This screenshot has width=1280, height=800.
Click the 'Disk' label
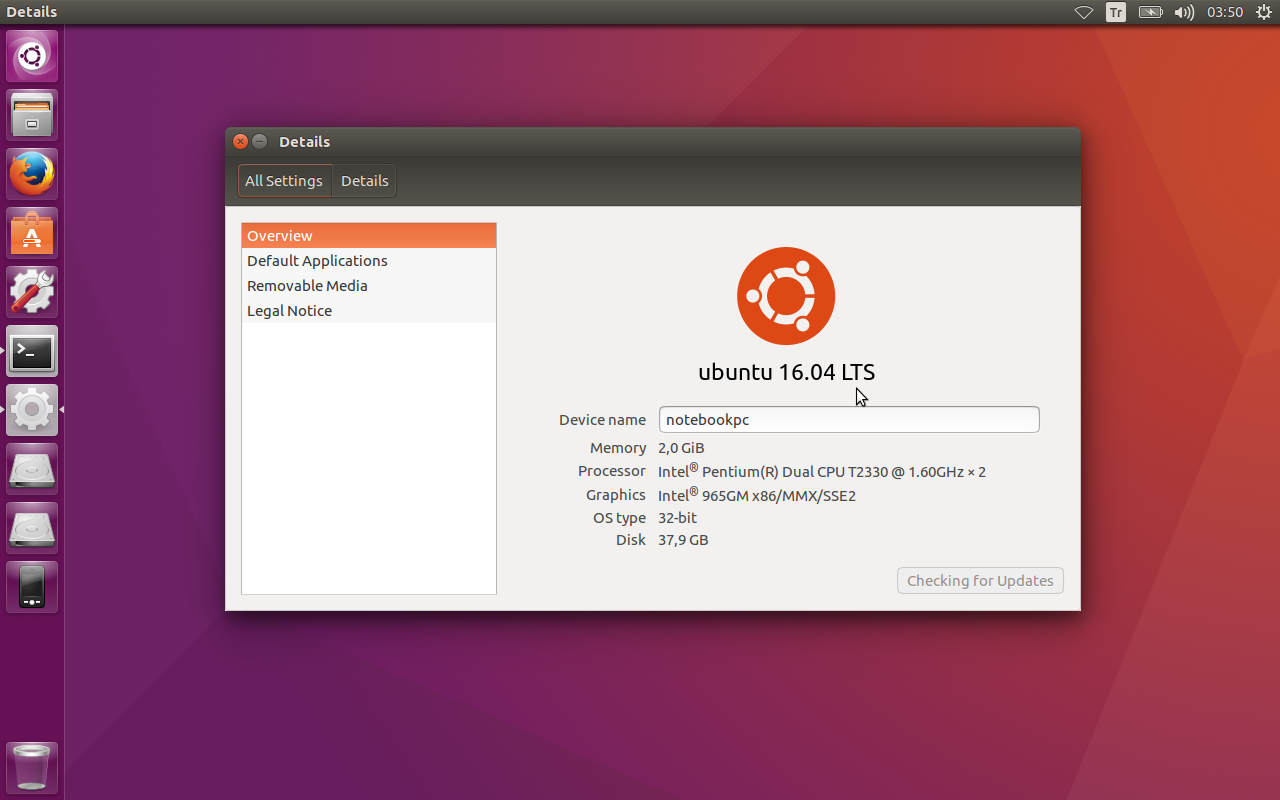631,540
